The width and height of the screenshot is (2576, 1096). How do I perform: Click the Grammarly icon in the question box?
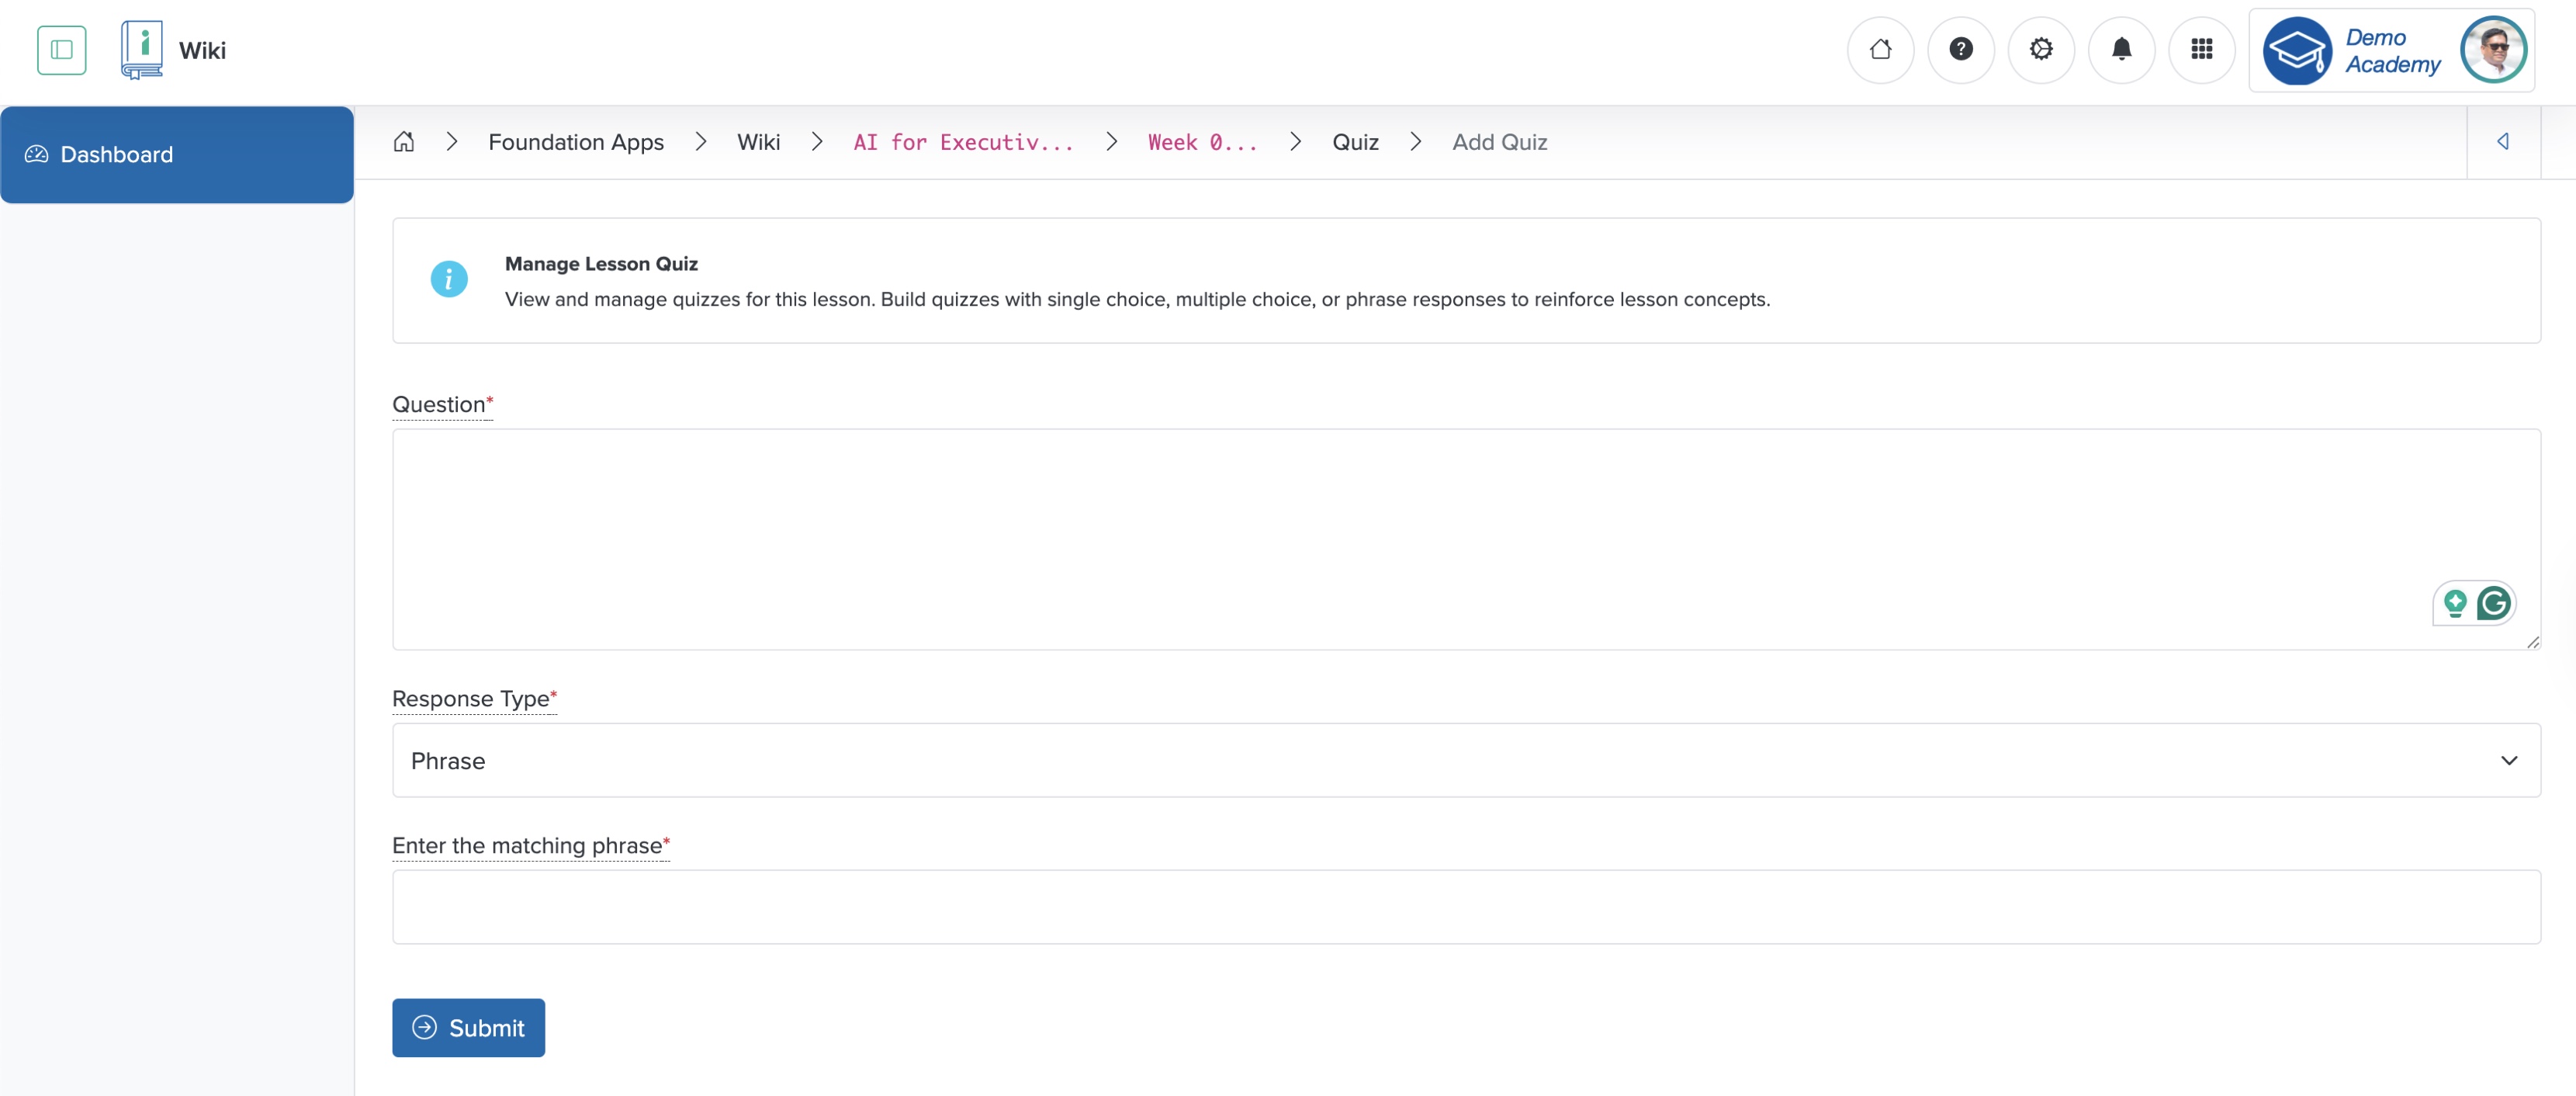click(x=2495, y=604)
